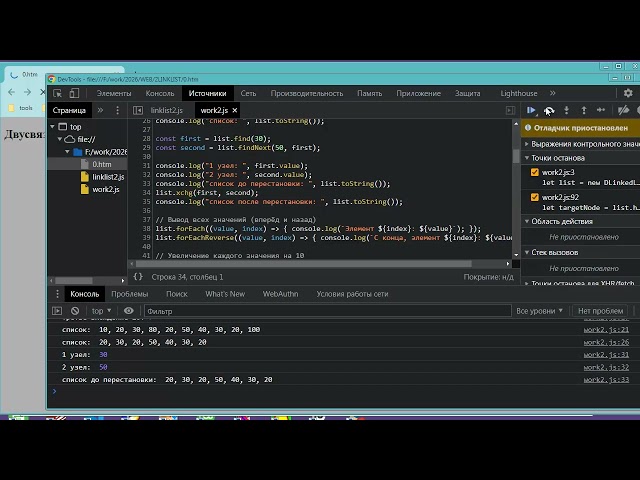Switch to the Elements tab
Viewport: 640px width, 480px height.
(x=114, y=93)
